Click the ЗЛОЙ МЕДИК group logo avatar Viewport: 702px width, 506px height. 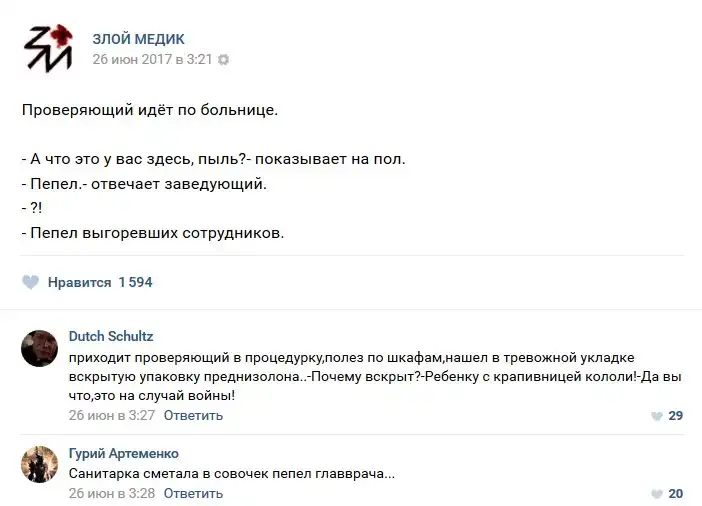click(x=47, y=47)
